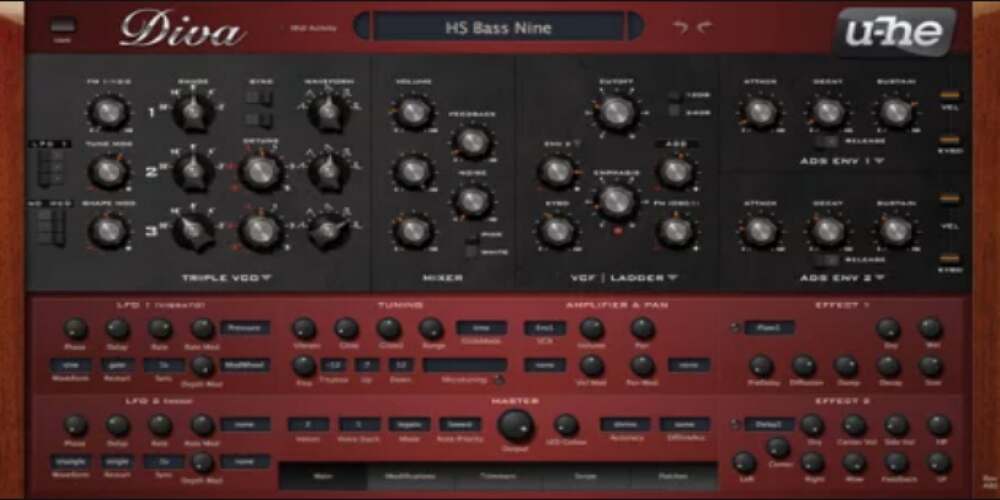Click the undo arrow icon
This screenshot has width=1000, height=500.
click(x=681, y=27)
